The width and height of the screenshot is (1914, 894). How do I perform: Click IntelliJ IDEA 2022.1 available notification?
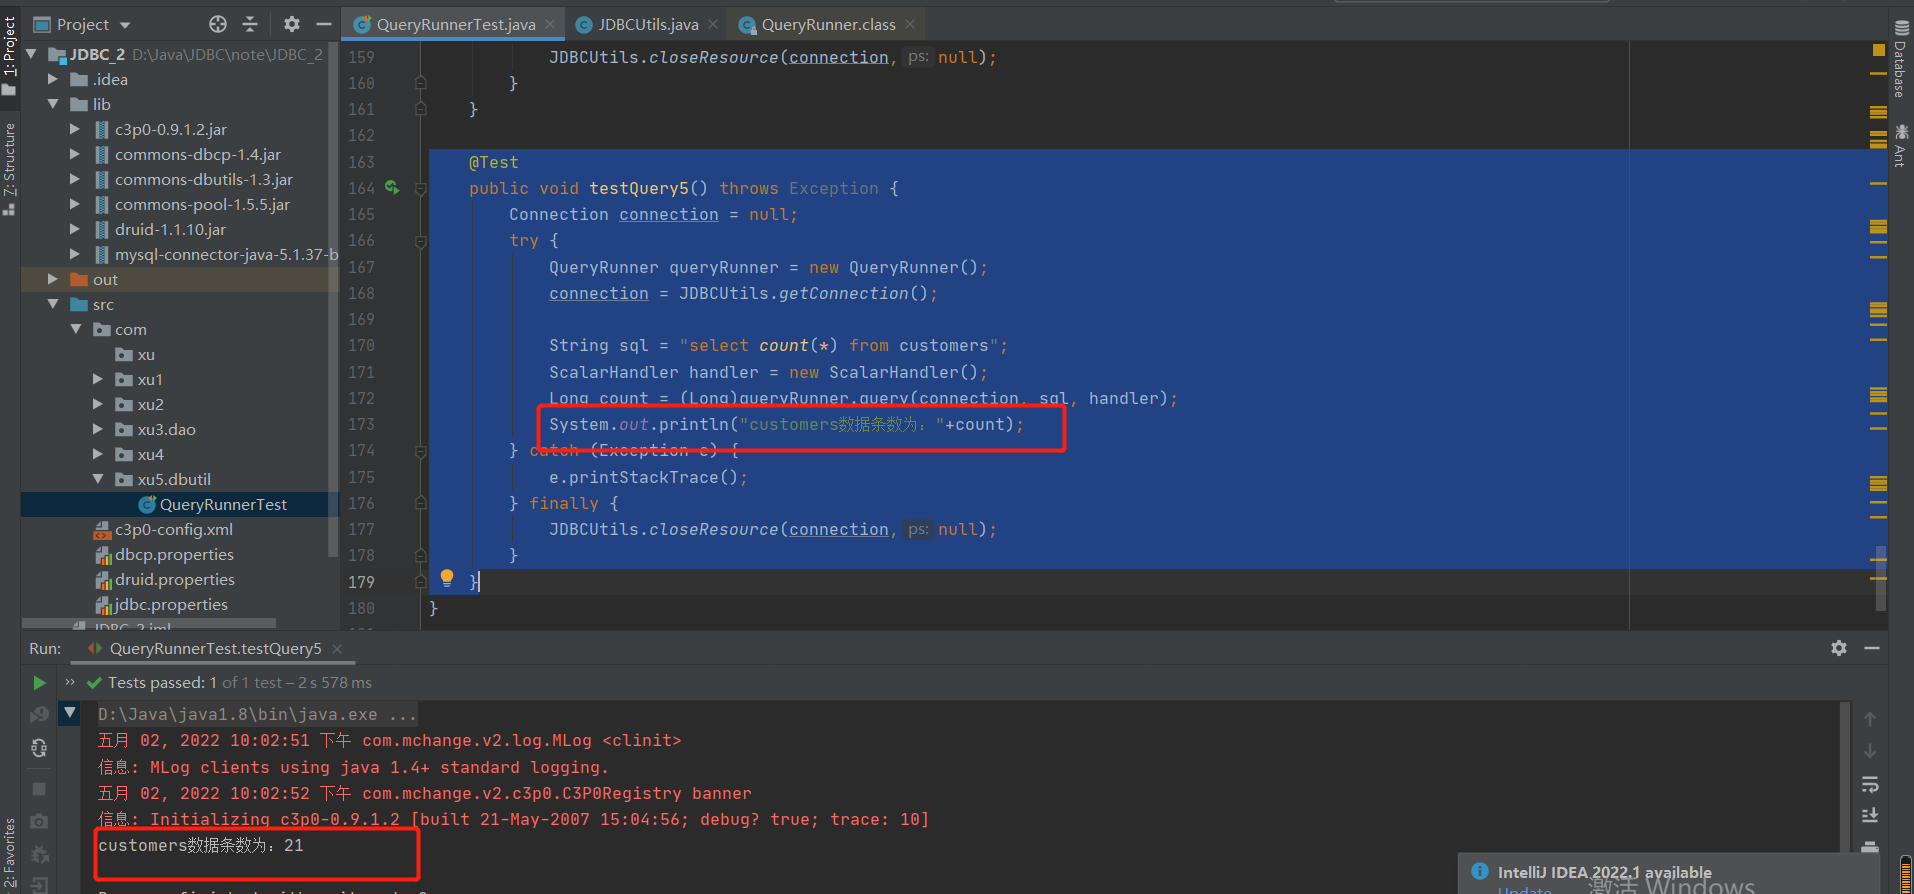click(1604, 872)
